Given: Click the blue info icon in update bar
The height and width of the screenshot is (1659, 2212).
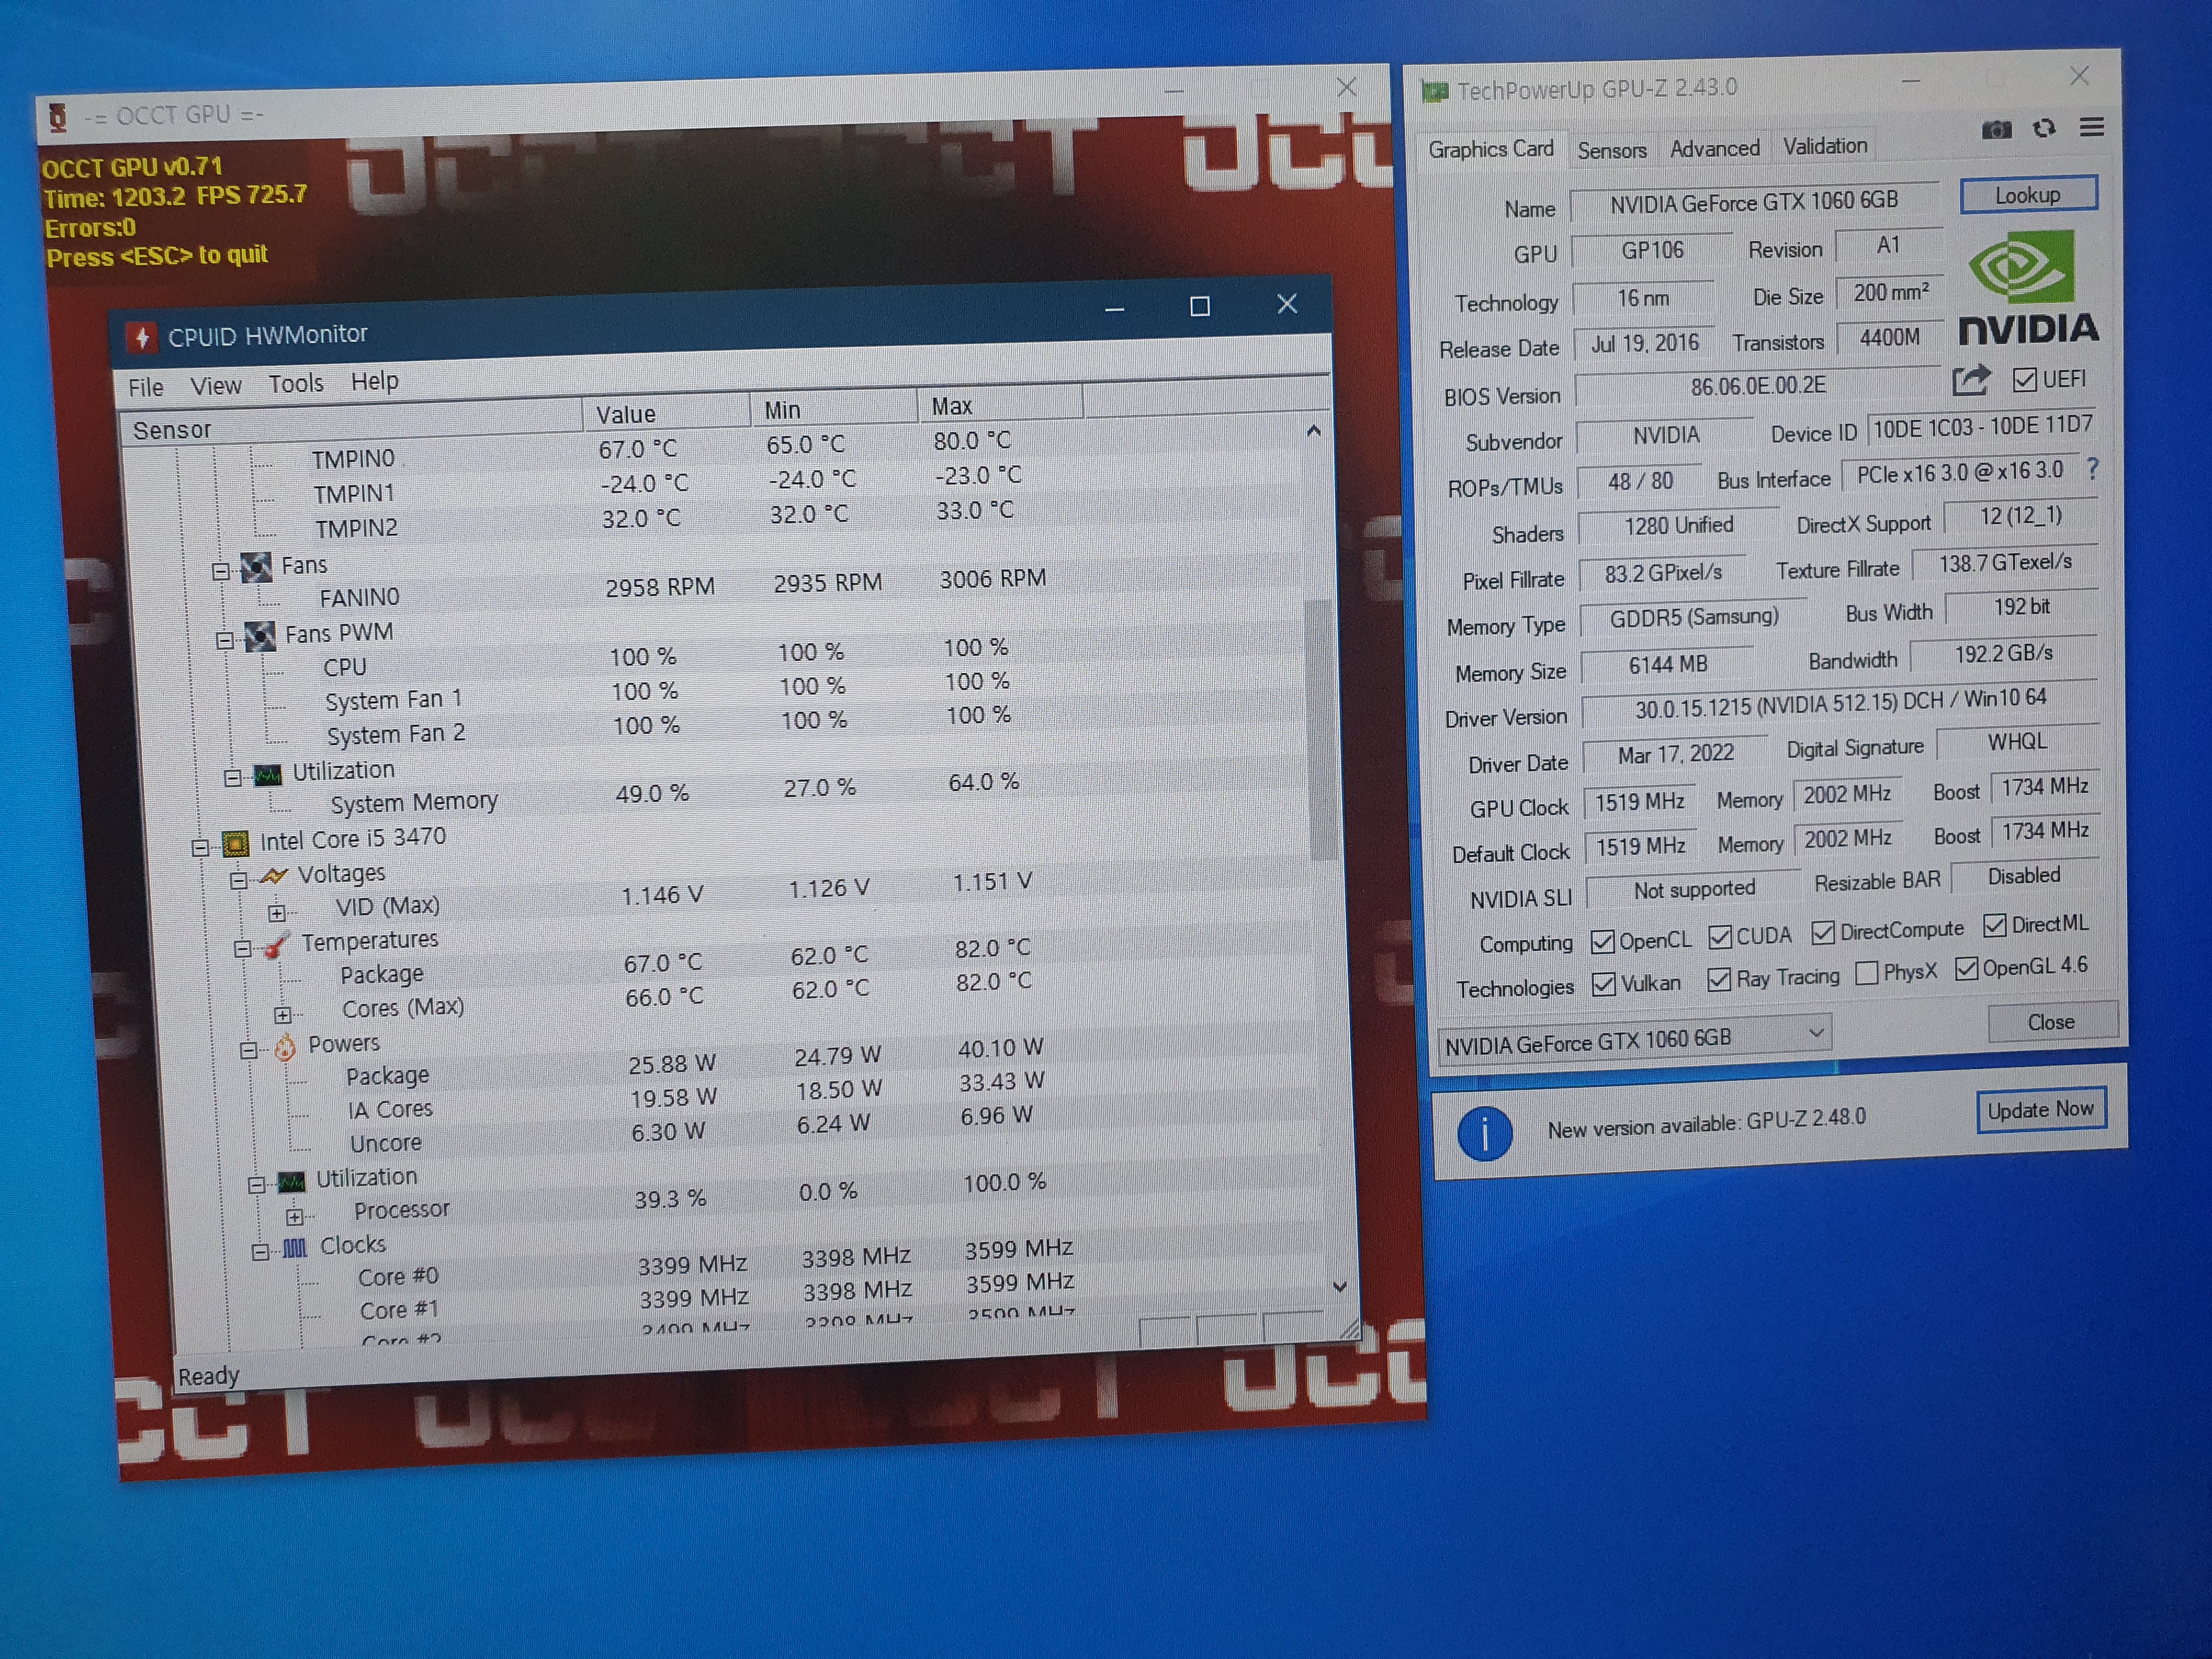Looking at the screenshot, I should point(1484,1133).
